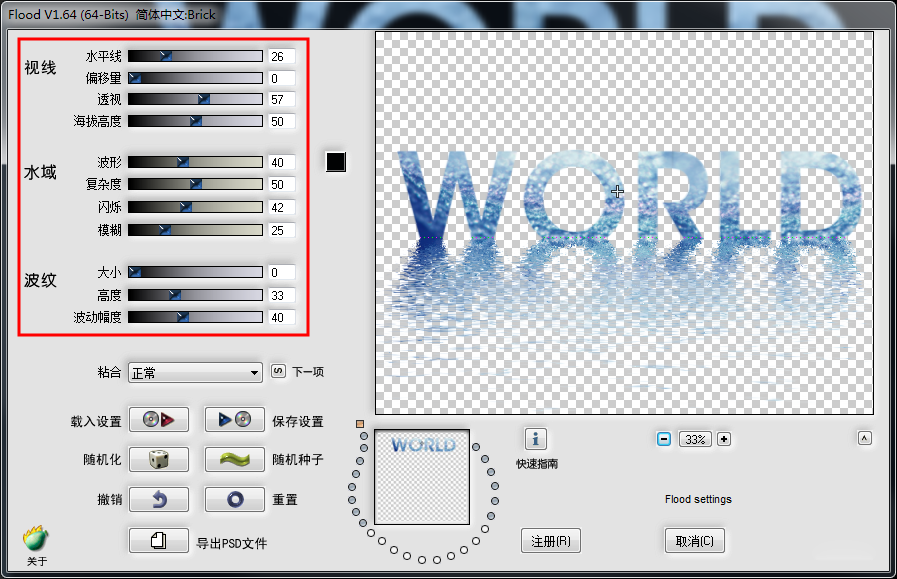The image size is (897, 579).
Task: Click the black water color swatch
Action: point(336,162)
